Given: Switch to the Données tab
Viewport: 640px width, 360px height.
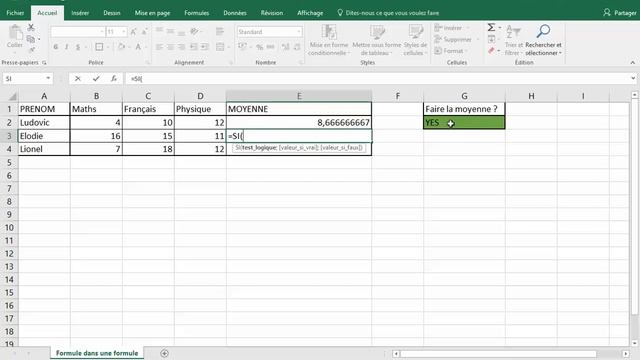Looking at the screenshot, I should click(235, 13).
